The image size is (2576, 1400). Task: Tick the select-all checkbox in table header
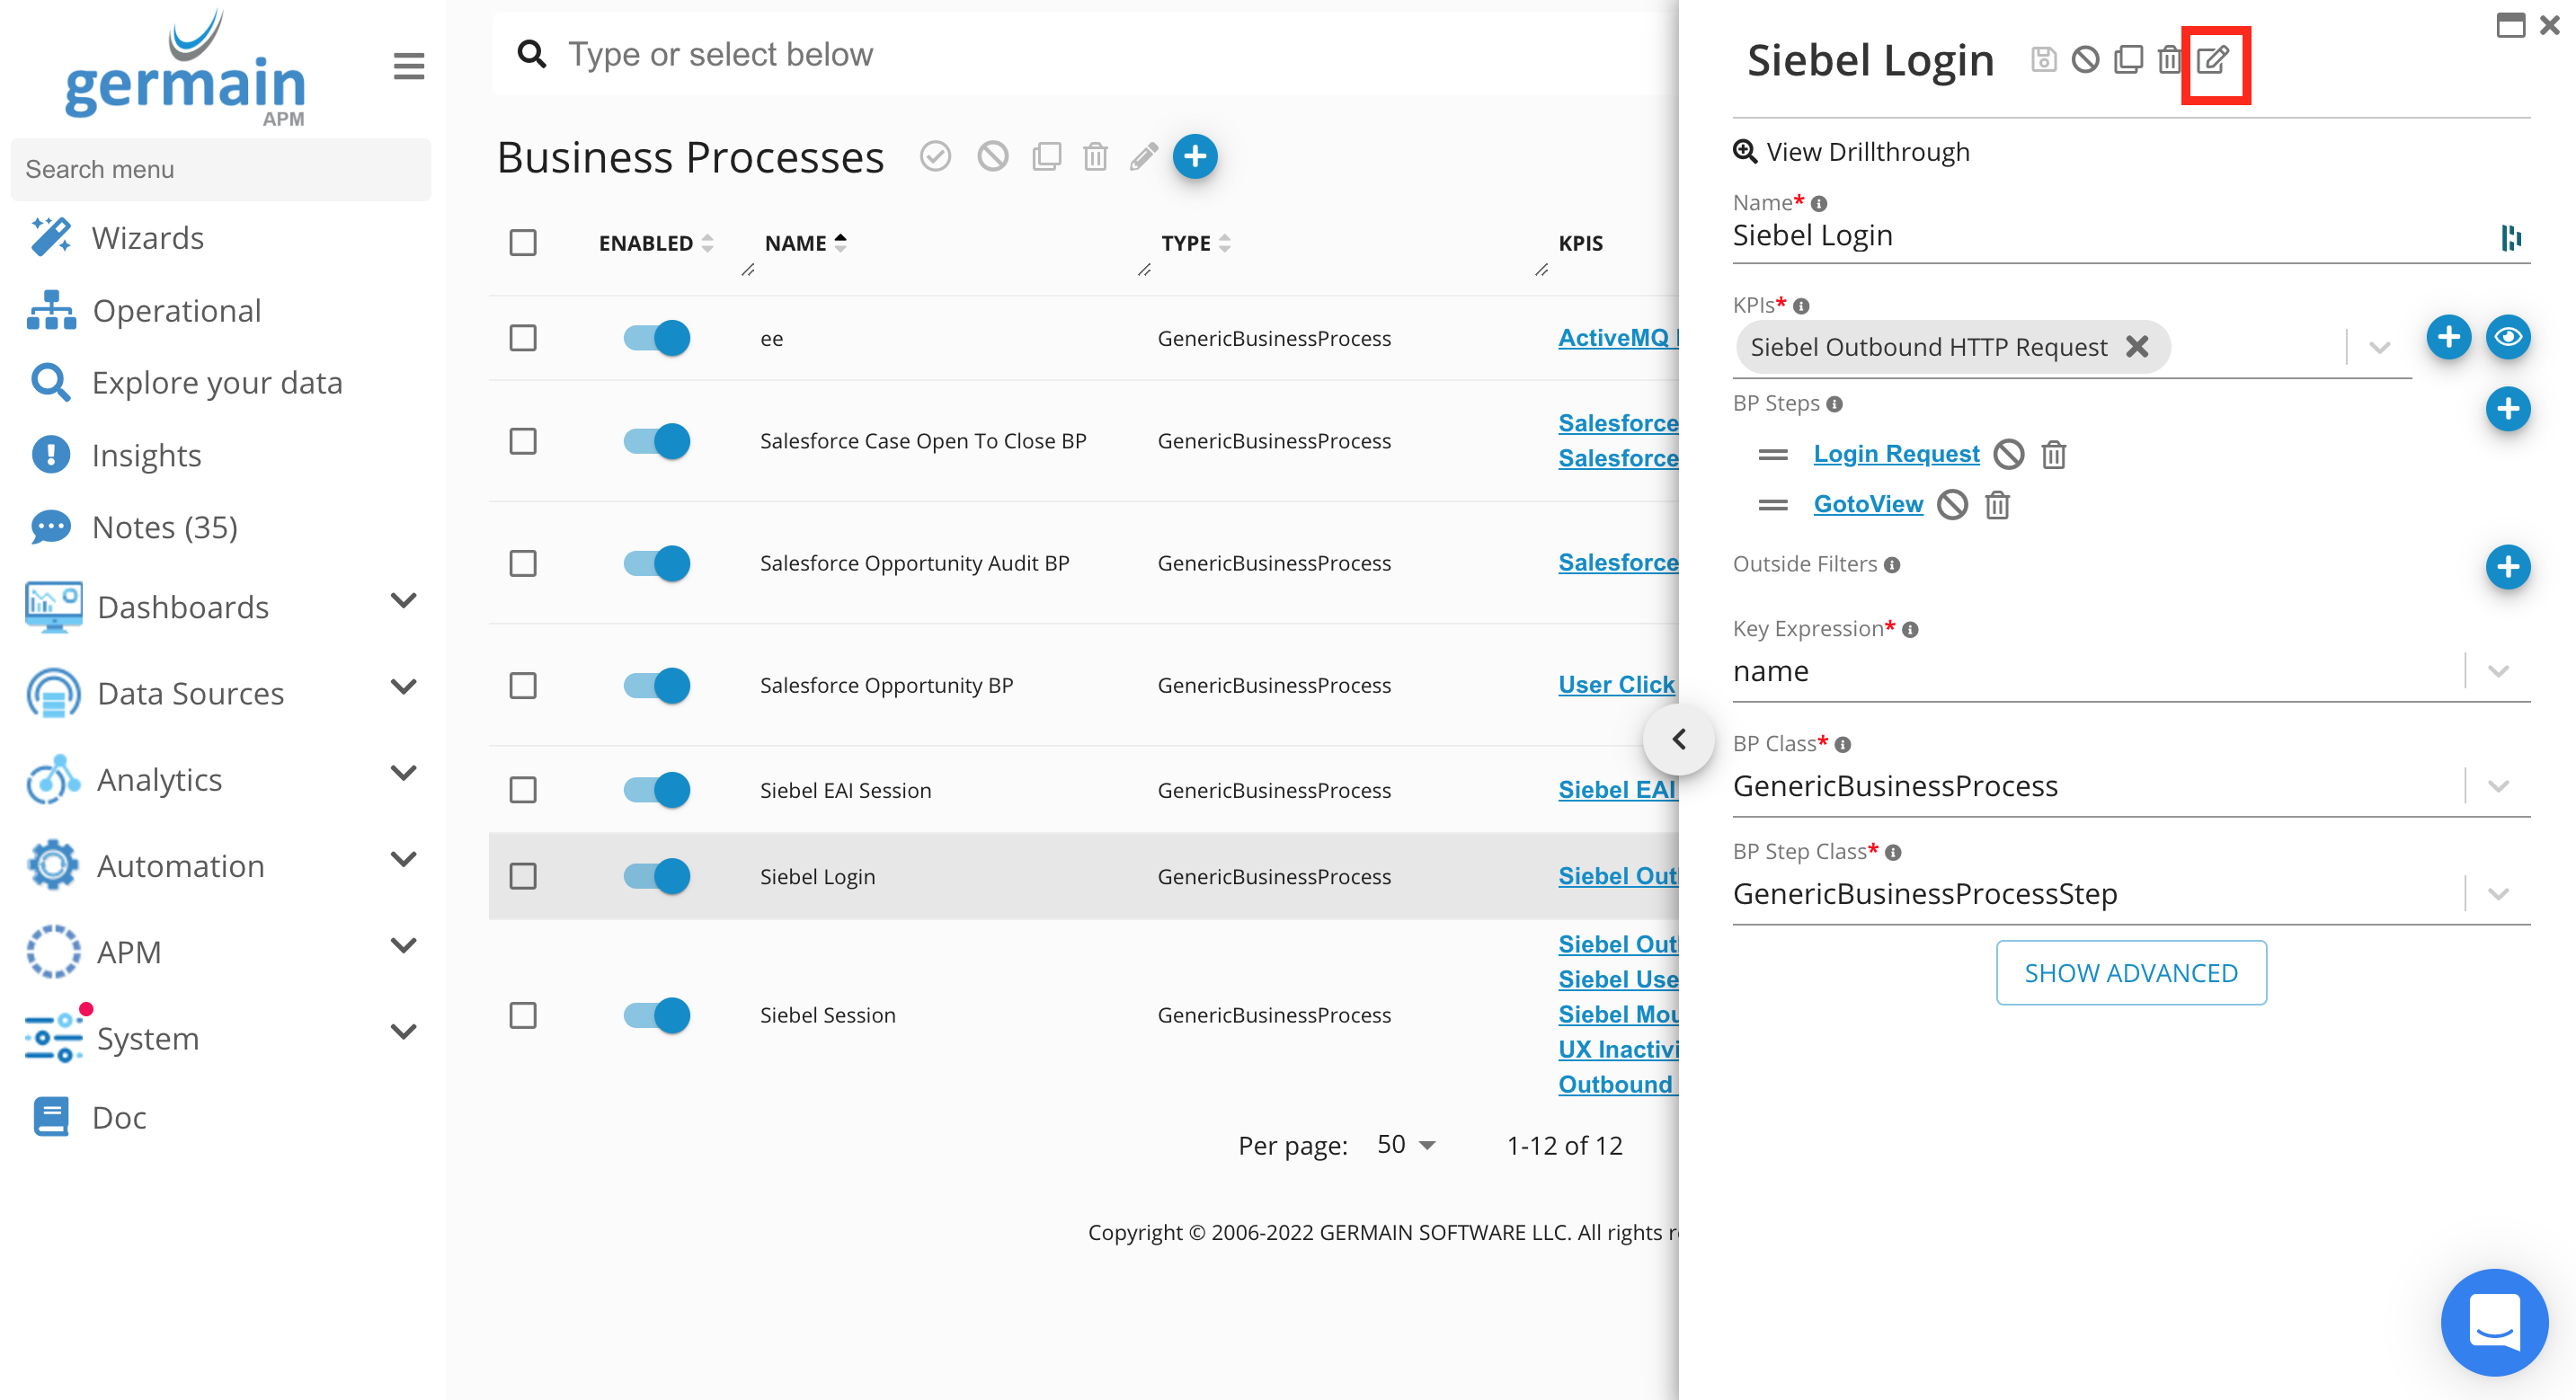523,243
